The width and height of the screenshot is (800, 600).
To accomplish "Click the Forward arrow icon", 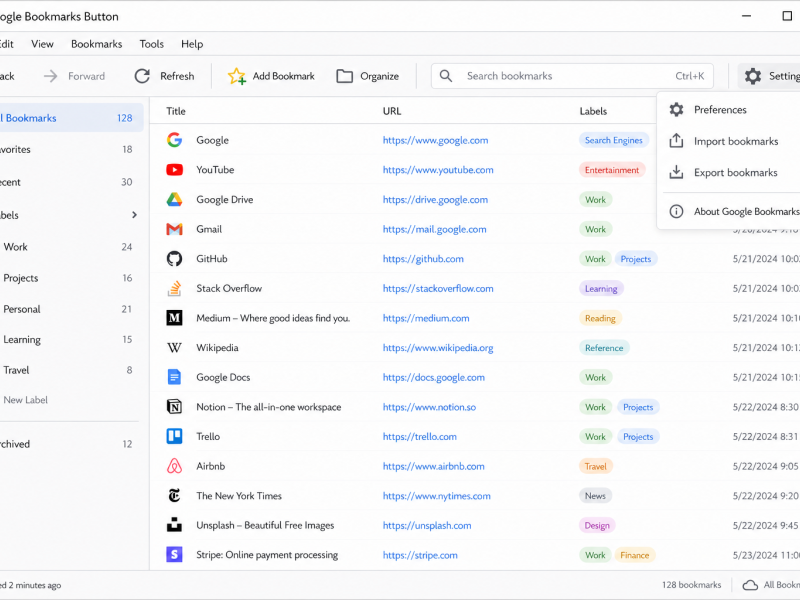I will pyautogui.click(x=51, y=76).
